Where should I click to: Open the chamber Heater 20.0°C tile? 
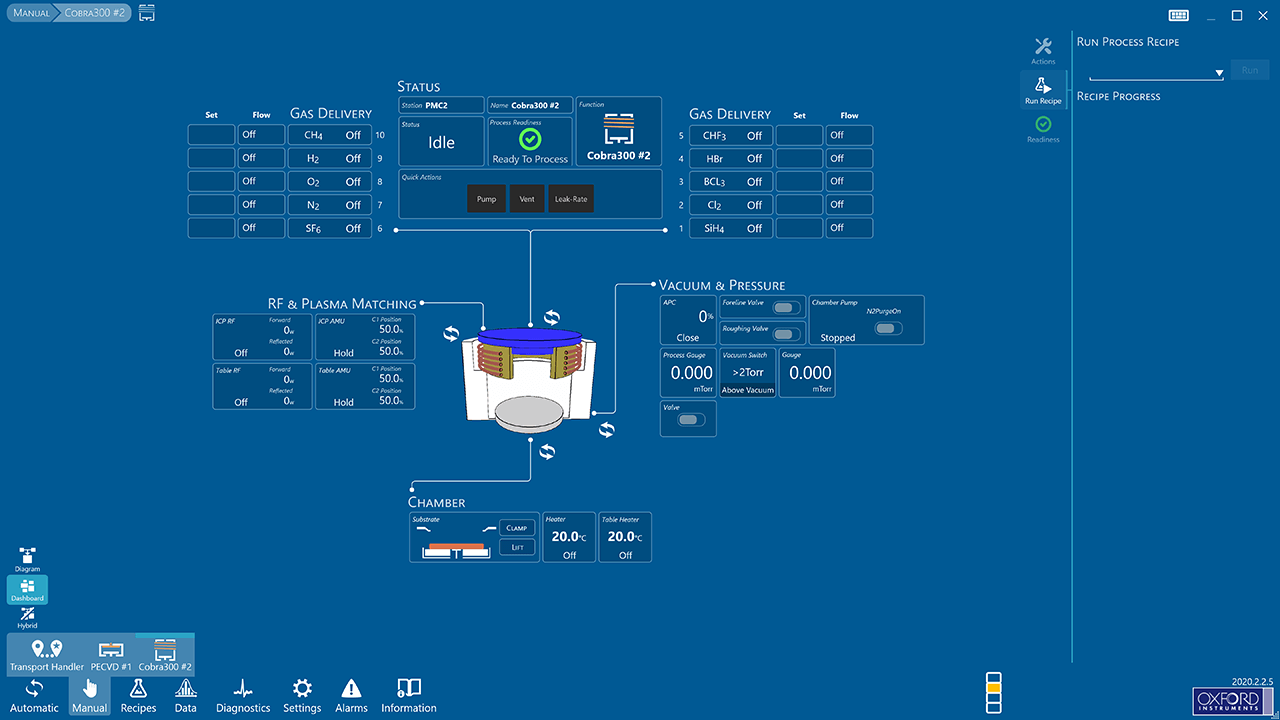pyautogui.click(x=569, y=537)
